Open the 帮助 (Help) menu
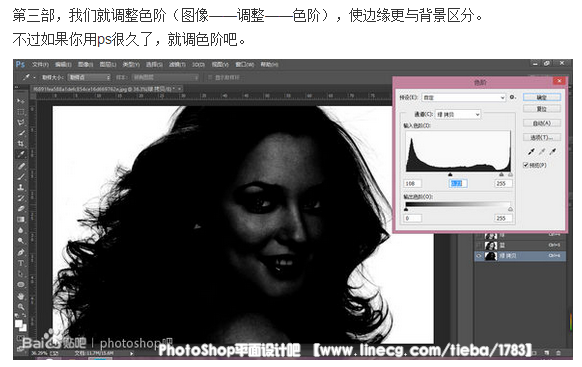 click(269, 65)
